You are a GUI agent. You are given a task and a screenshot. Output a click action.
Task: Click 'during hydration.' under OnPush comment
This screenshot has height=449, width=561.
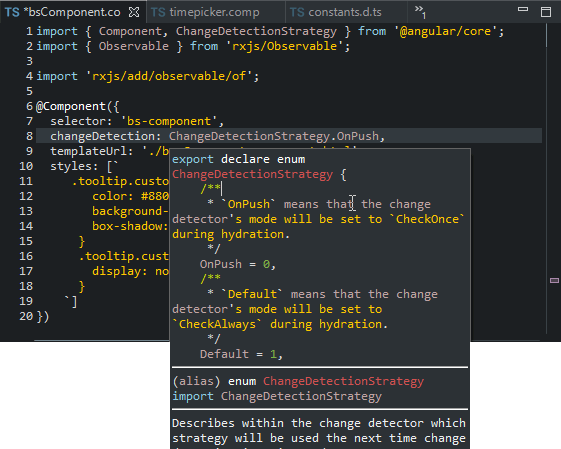[x=231, y=235]
